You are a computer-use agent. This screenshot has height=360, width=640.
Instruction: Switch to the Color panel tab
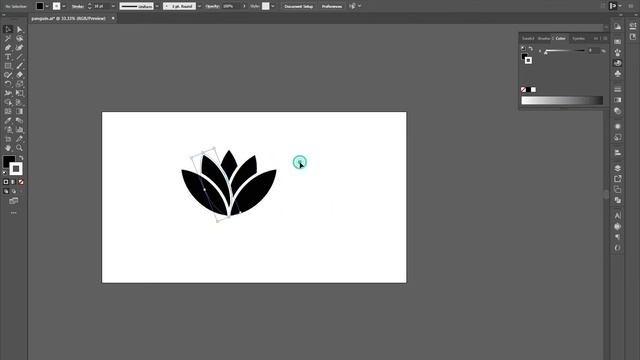tap(560, 38)
